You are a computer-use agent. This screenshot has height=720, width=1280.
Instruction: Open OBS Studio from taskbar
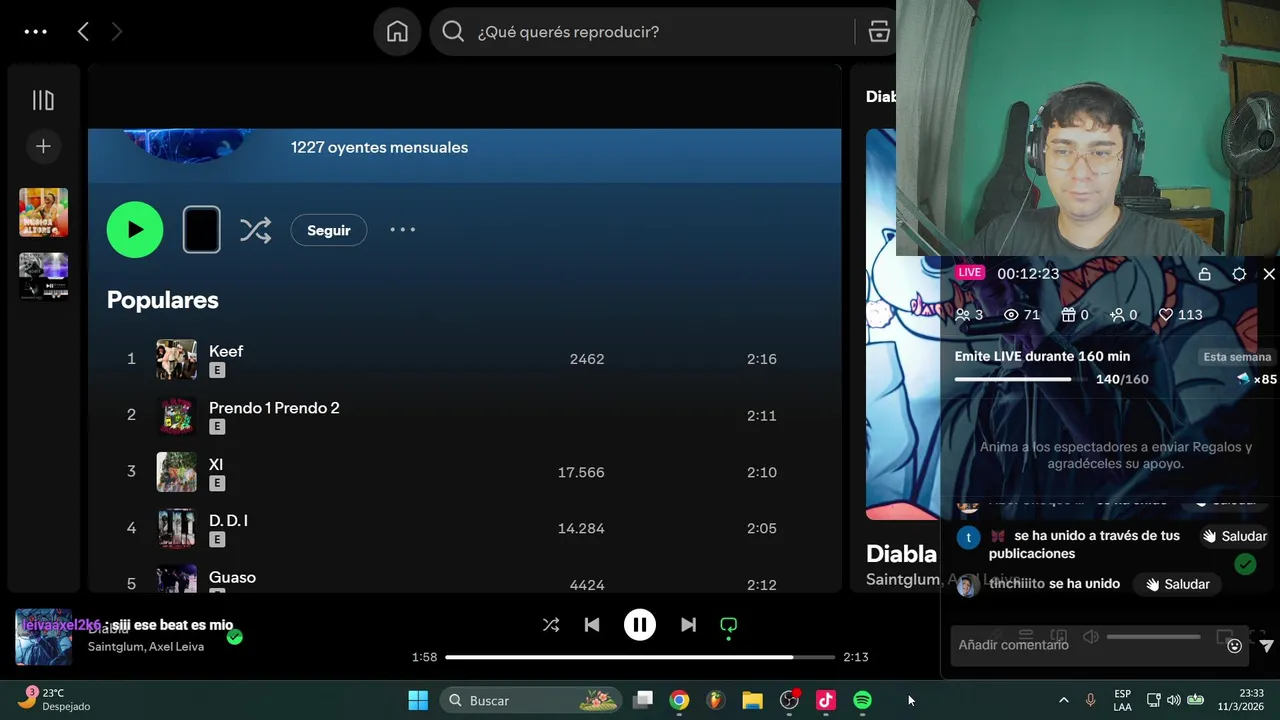[x=789, y=701]
